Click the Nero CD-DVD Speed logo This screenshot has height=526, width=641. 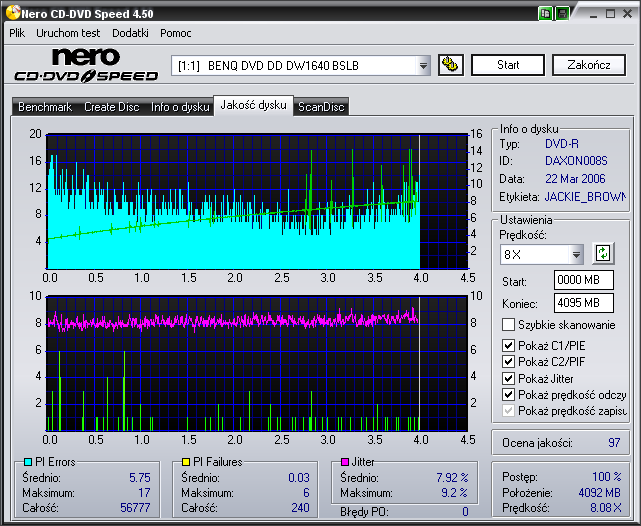tap(86, 65)
